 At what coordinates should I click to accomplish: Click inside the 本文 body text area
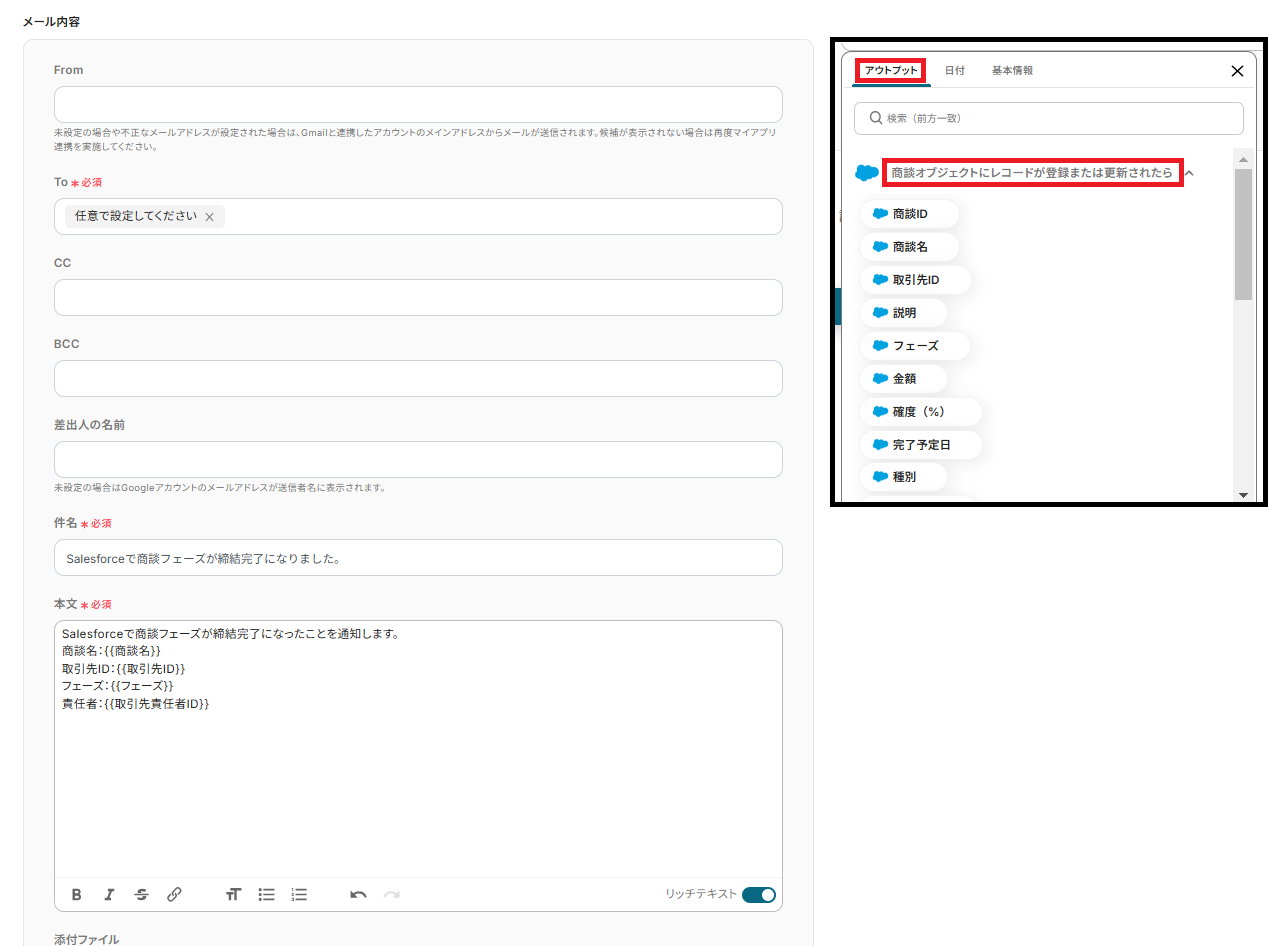418,750
